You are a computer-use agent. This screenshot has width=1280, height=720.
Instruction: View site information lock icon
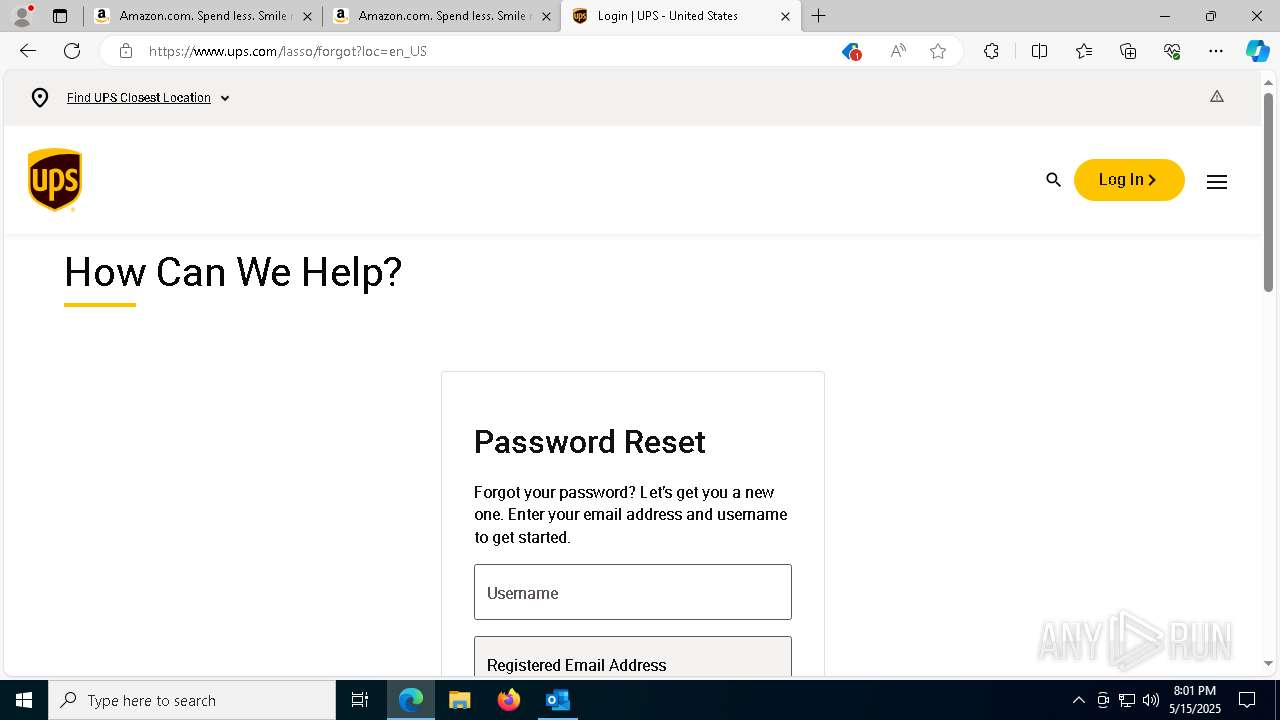(125, 51)
